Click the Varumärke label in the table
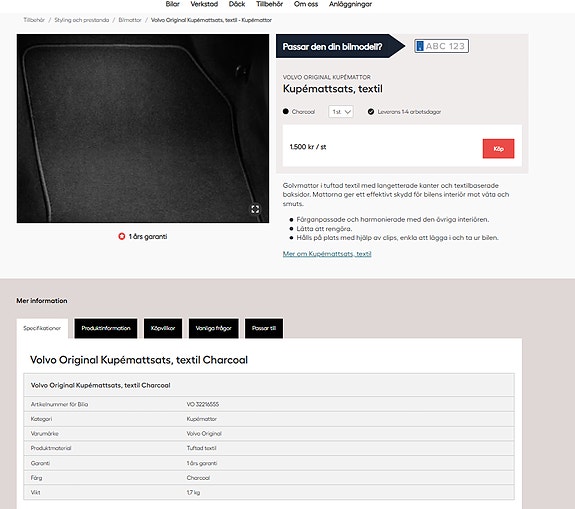The width and height of the screenshot is (575, 509). [45, 433]
